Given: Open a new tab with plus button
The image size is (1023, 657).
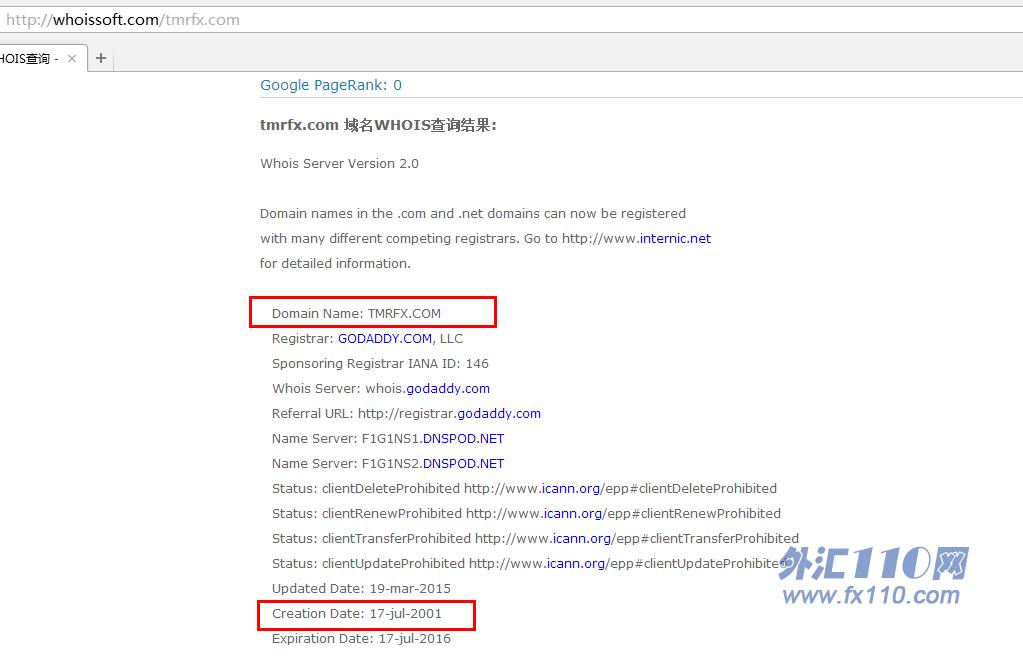Looking at the screenshot, I should click(x=100, y=58).
